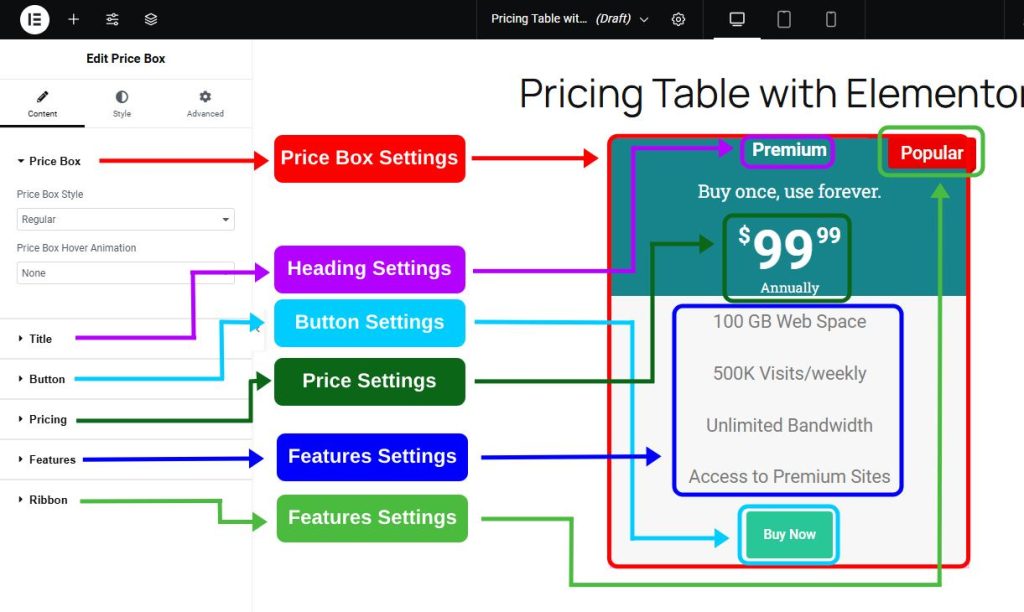Click the Buy Now button
Viewport: 1024px width, 612px height.
click(788, 534)
